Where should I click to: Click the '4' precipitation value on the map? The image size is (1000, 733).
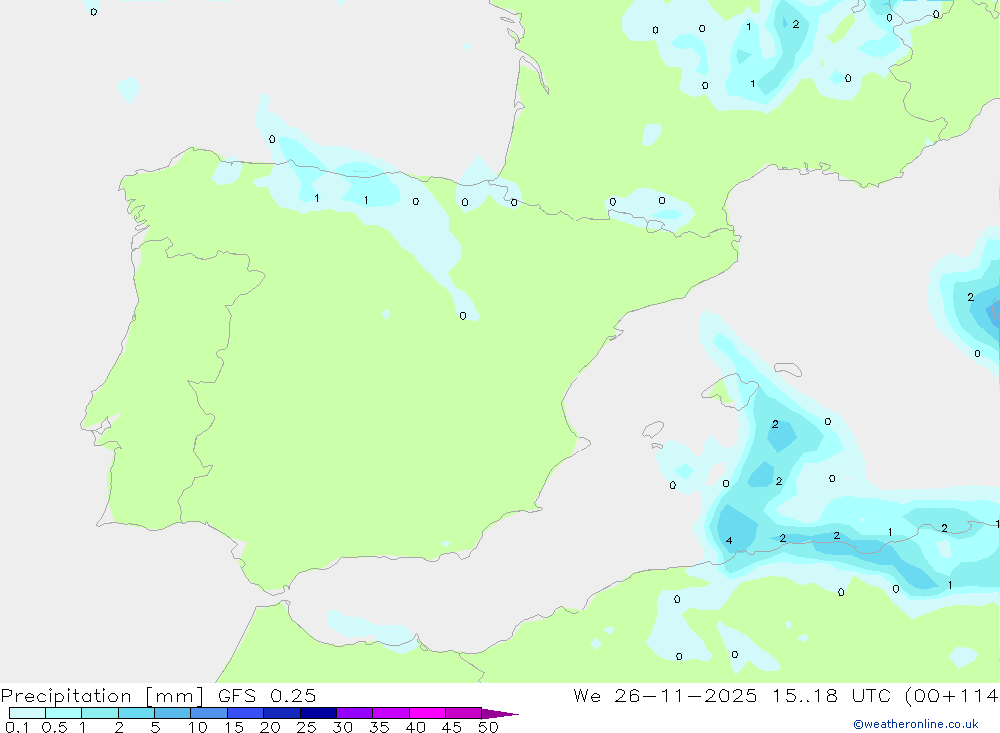coord(729,541)
